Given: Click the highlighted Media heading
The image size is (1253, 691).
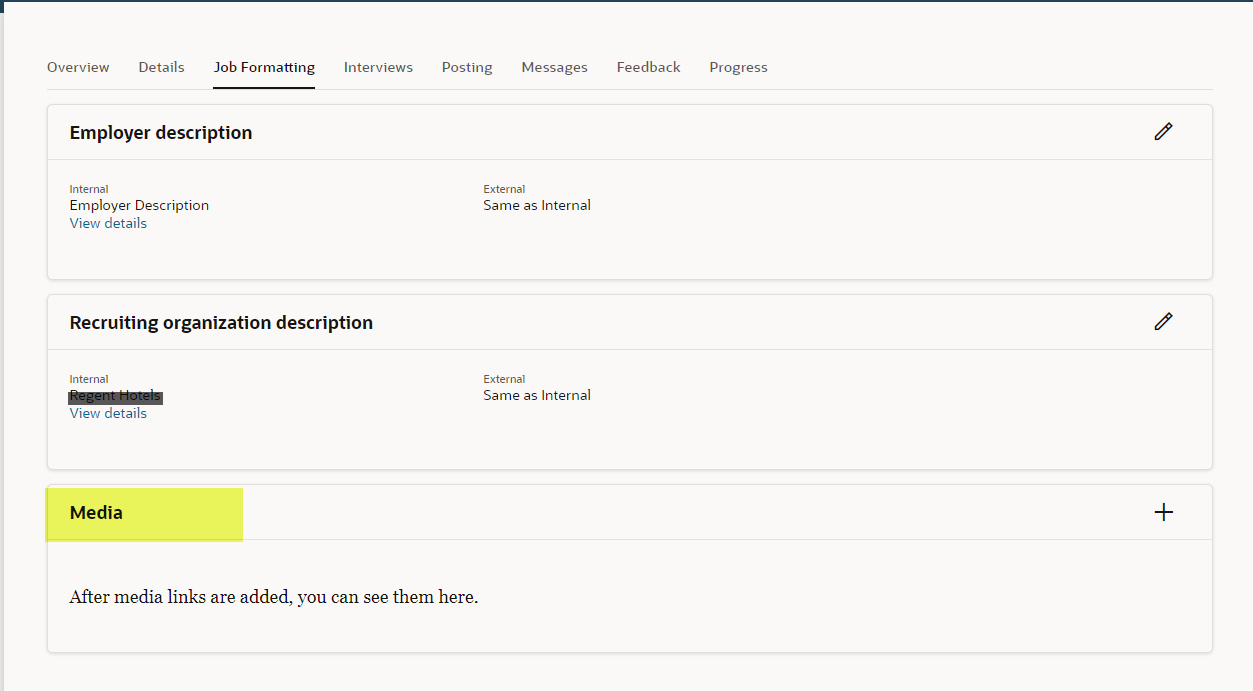Looking at the screenshot, I should coord(95,512).
